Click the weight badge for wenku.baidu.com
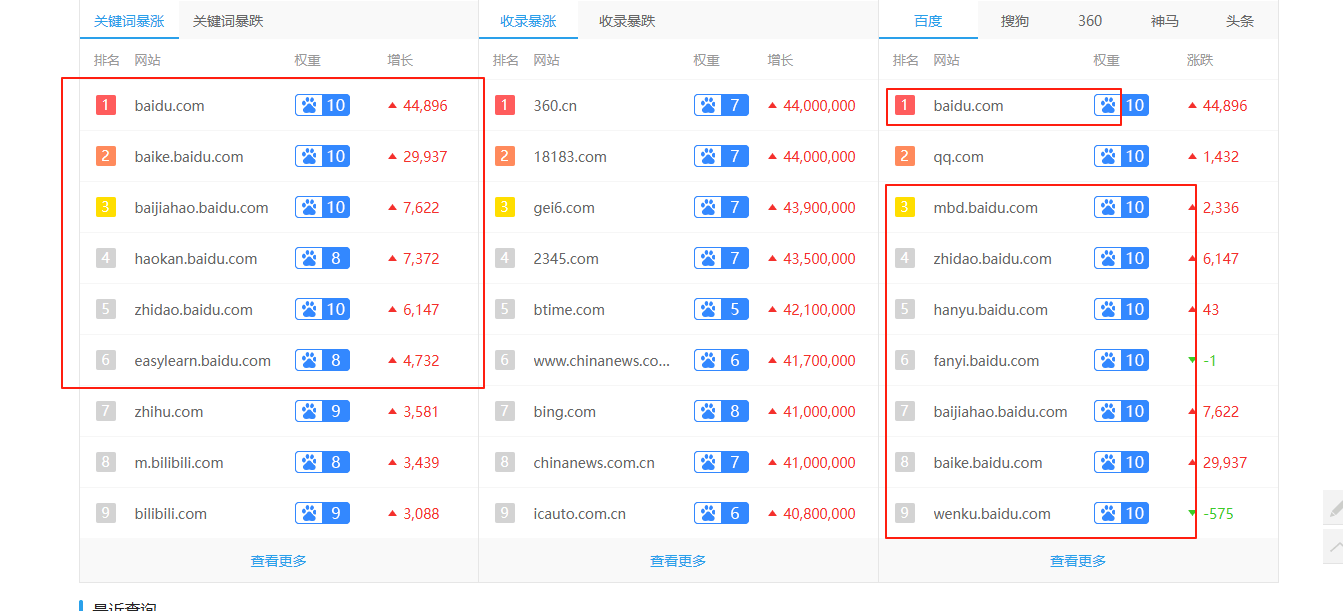The height and width of the screenshot is (611, 1343). [1121, 513]
